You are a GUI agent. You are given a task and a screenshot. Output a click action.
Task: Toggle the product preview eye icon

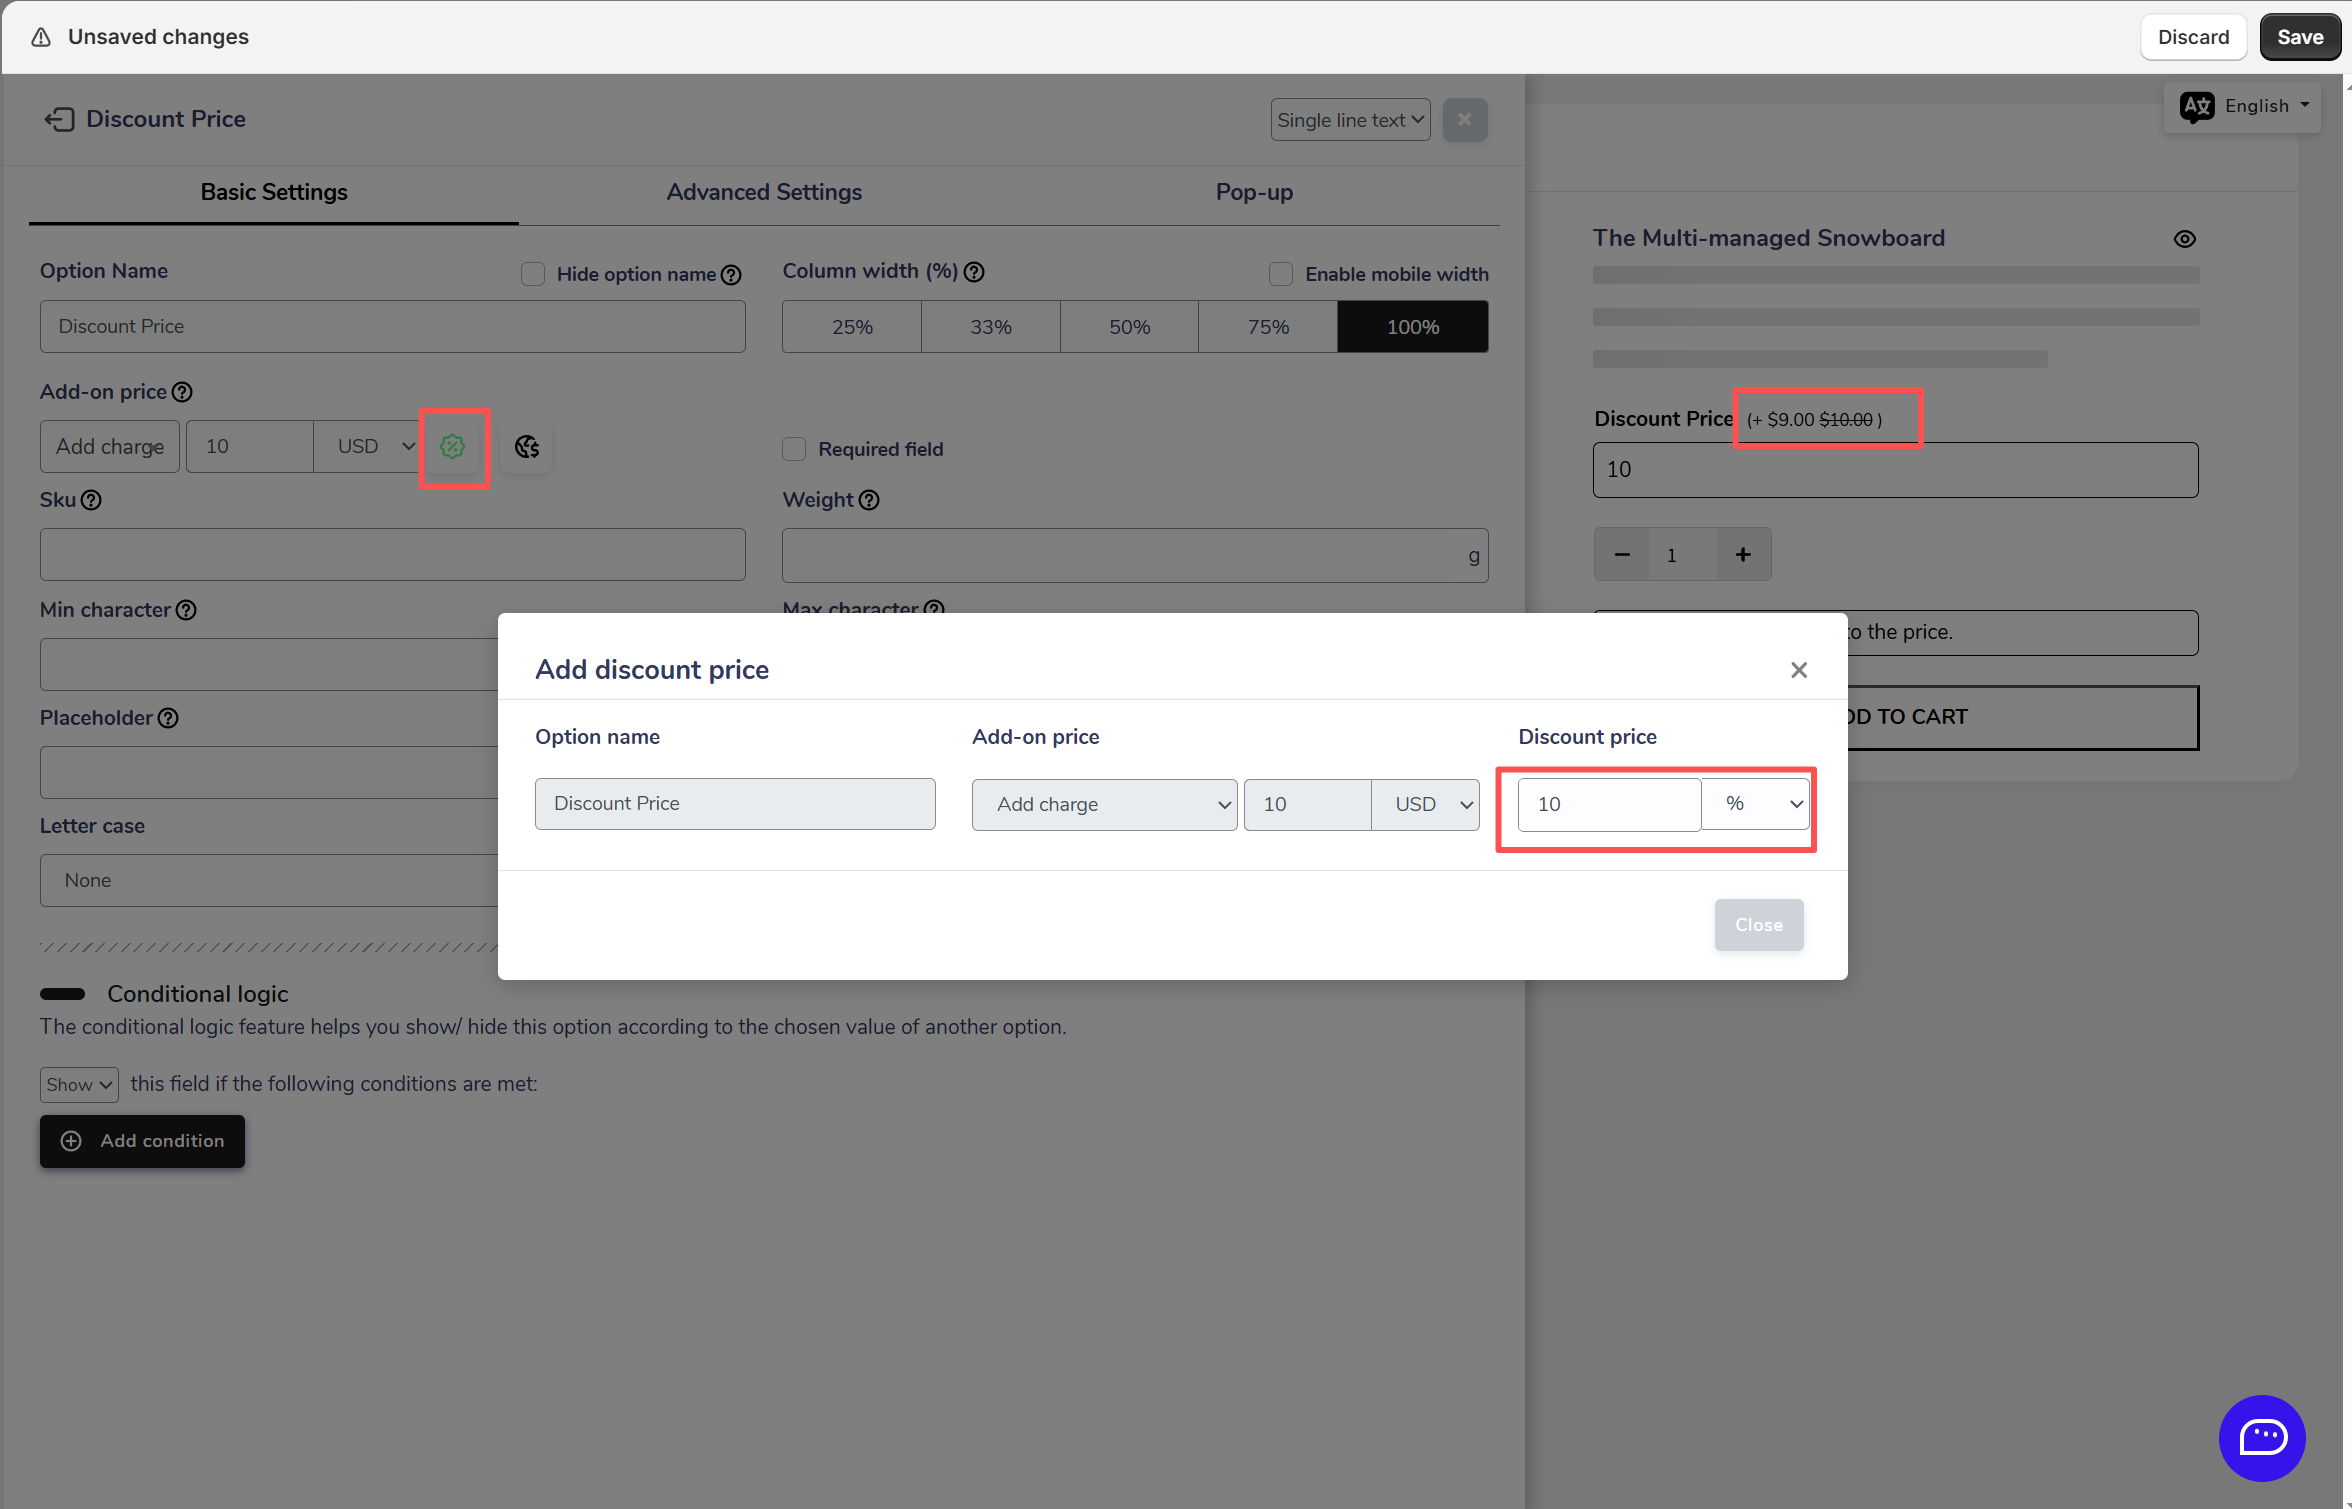point(2184,239)
